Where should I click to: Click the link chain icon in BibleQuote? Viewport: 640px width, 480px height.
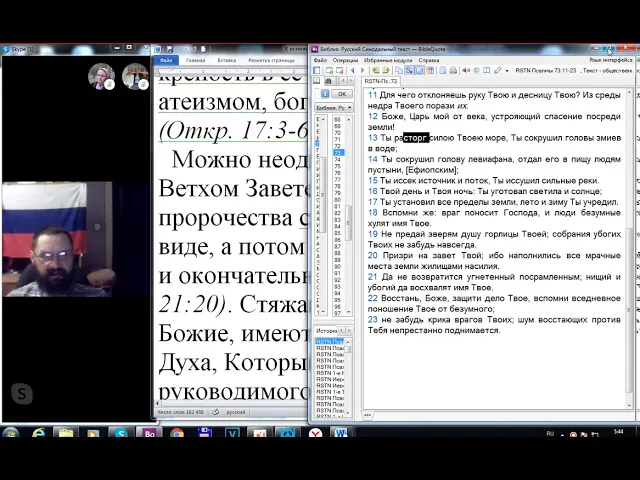point(498,71)
